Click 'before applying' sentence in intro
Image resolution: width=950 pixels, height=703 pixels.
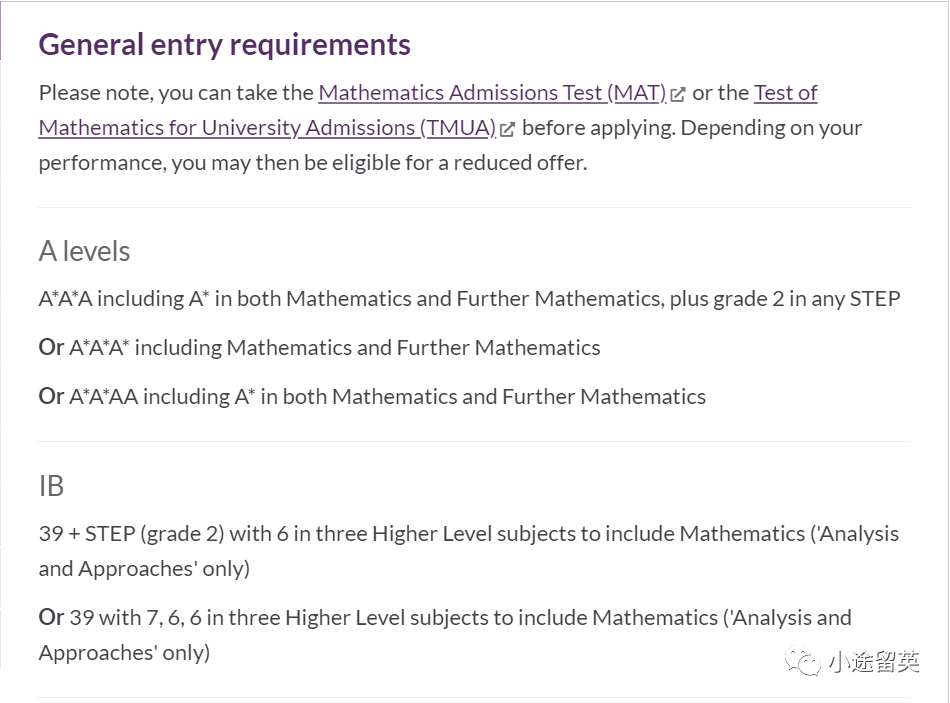coord(598,128)
